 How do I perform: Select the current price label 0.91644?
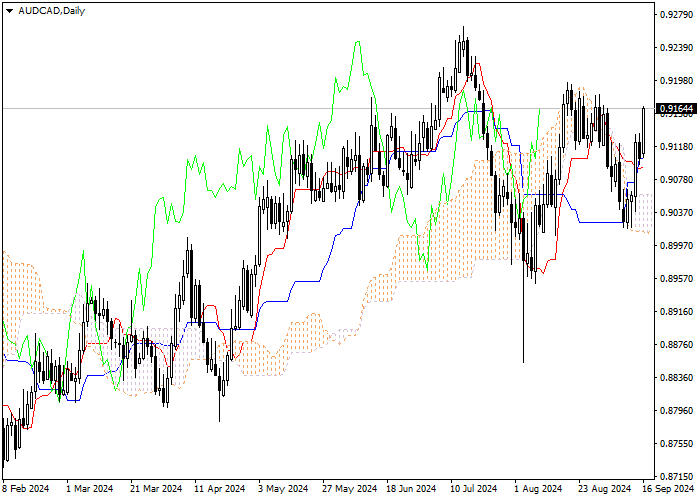(x=676, y=108)
